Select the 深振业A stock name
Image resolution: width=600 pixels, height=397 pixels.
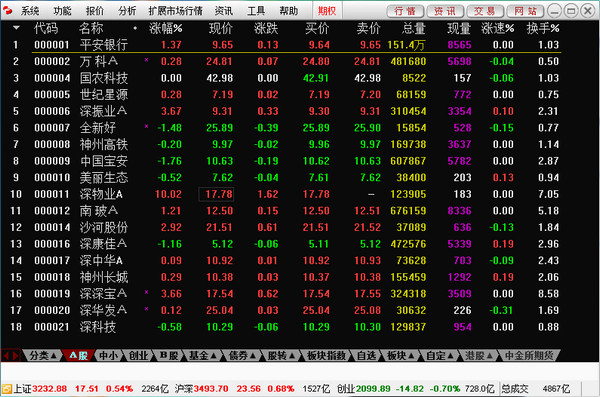(x=103, y=111)
